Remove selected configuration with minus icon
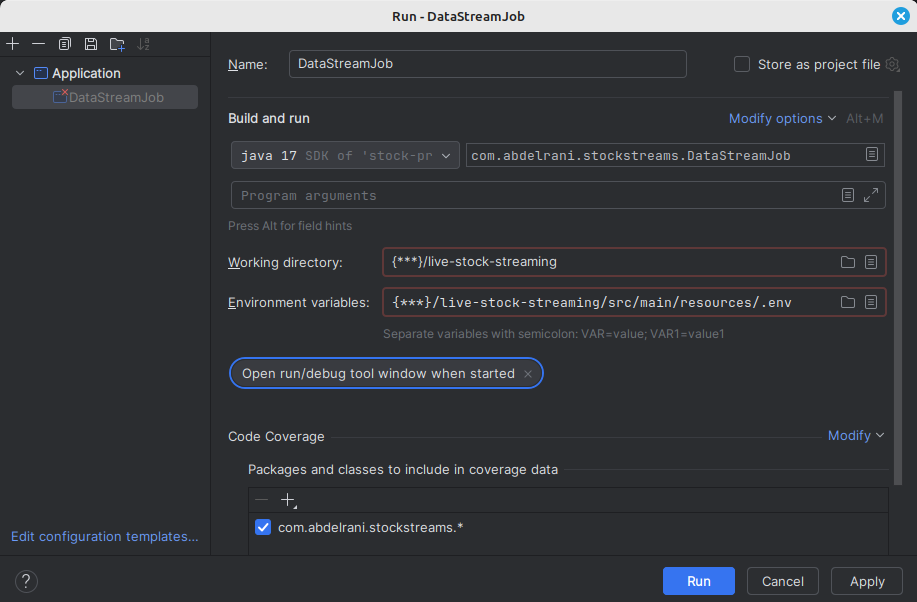 (x=39, y=44)
